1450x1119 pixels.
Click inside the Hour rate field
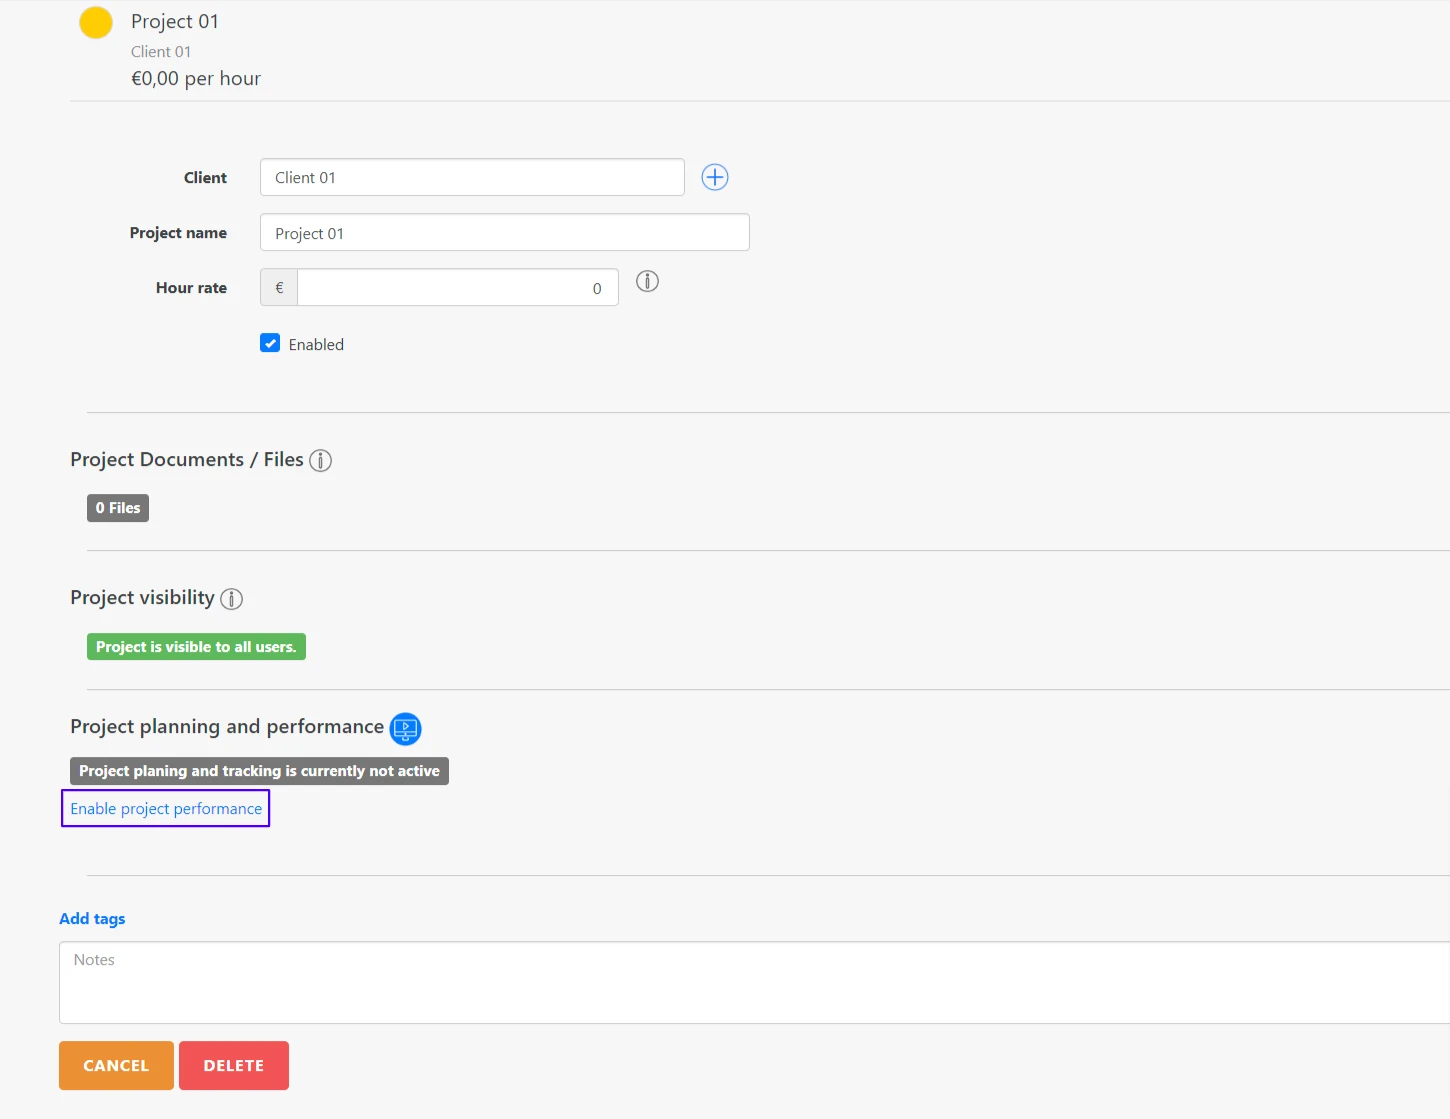(456, 287)
